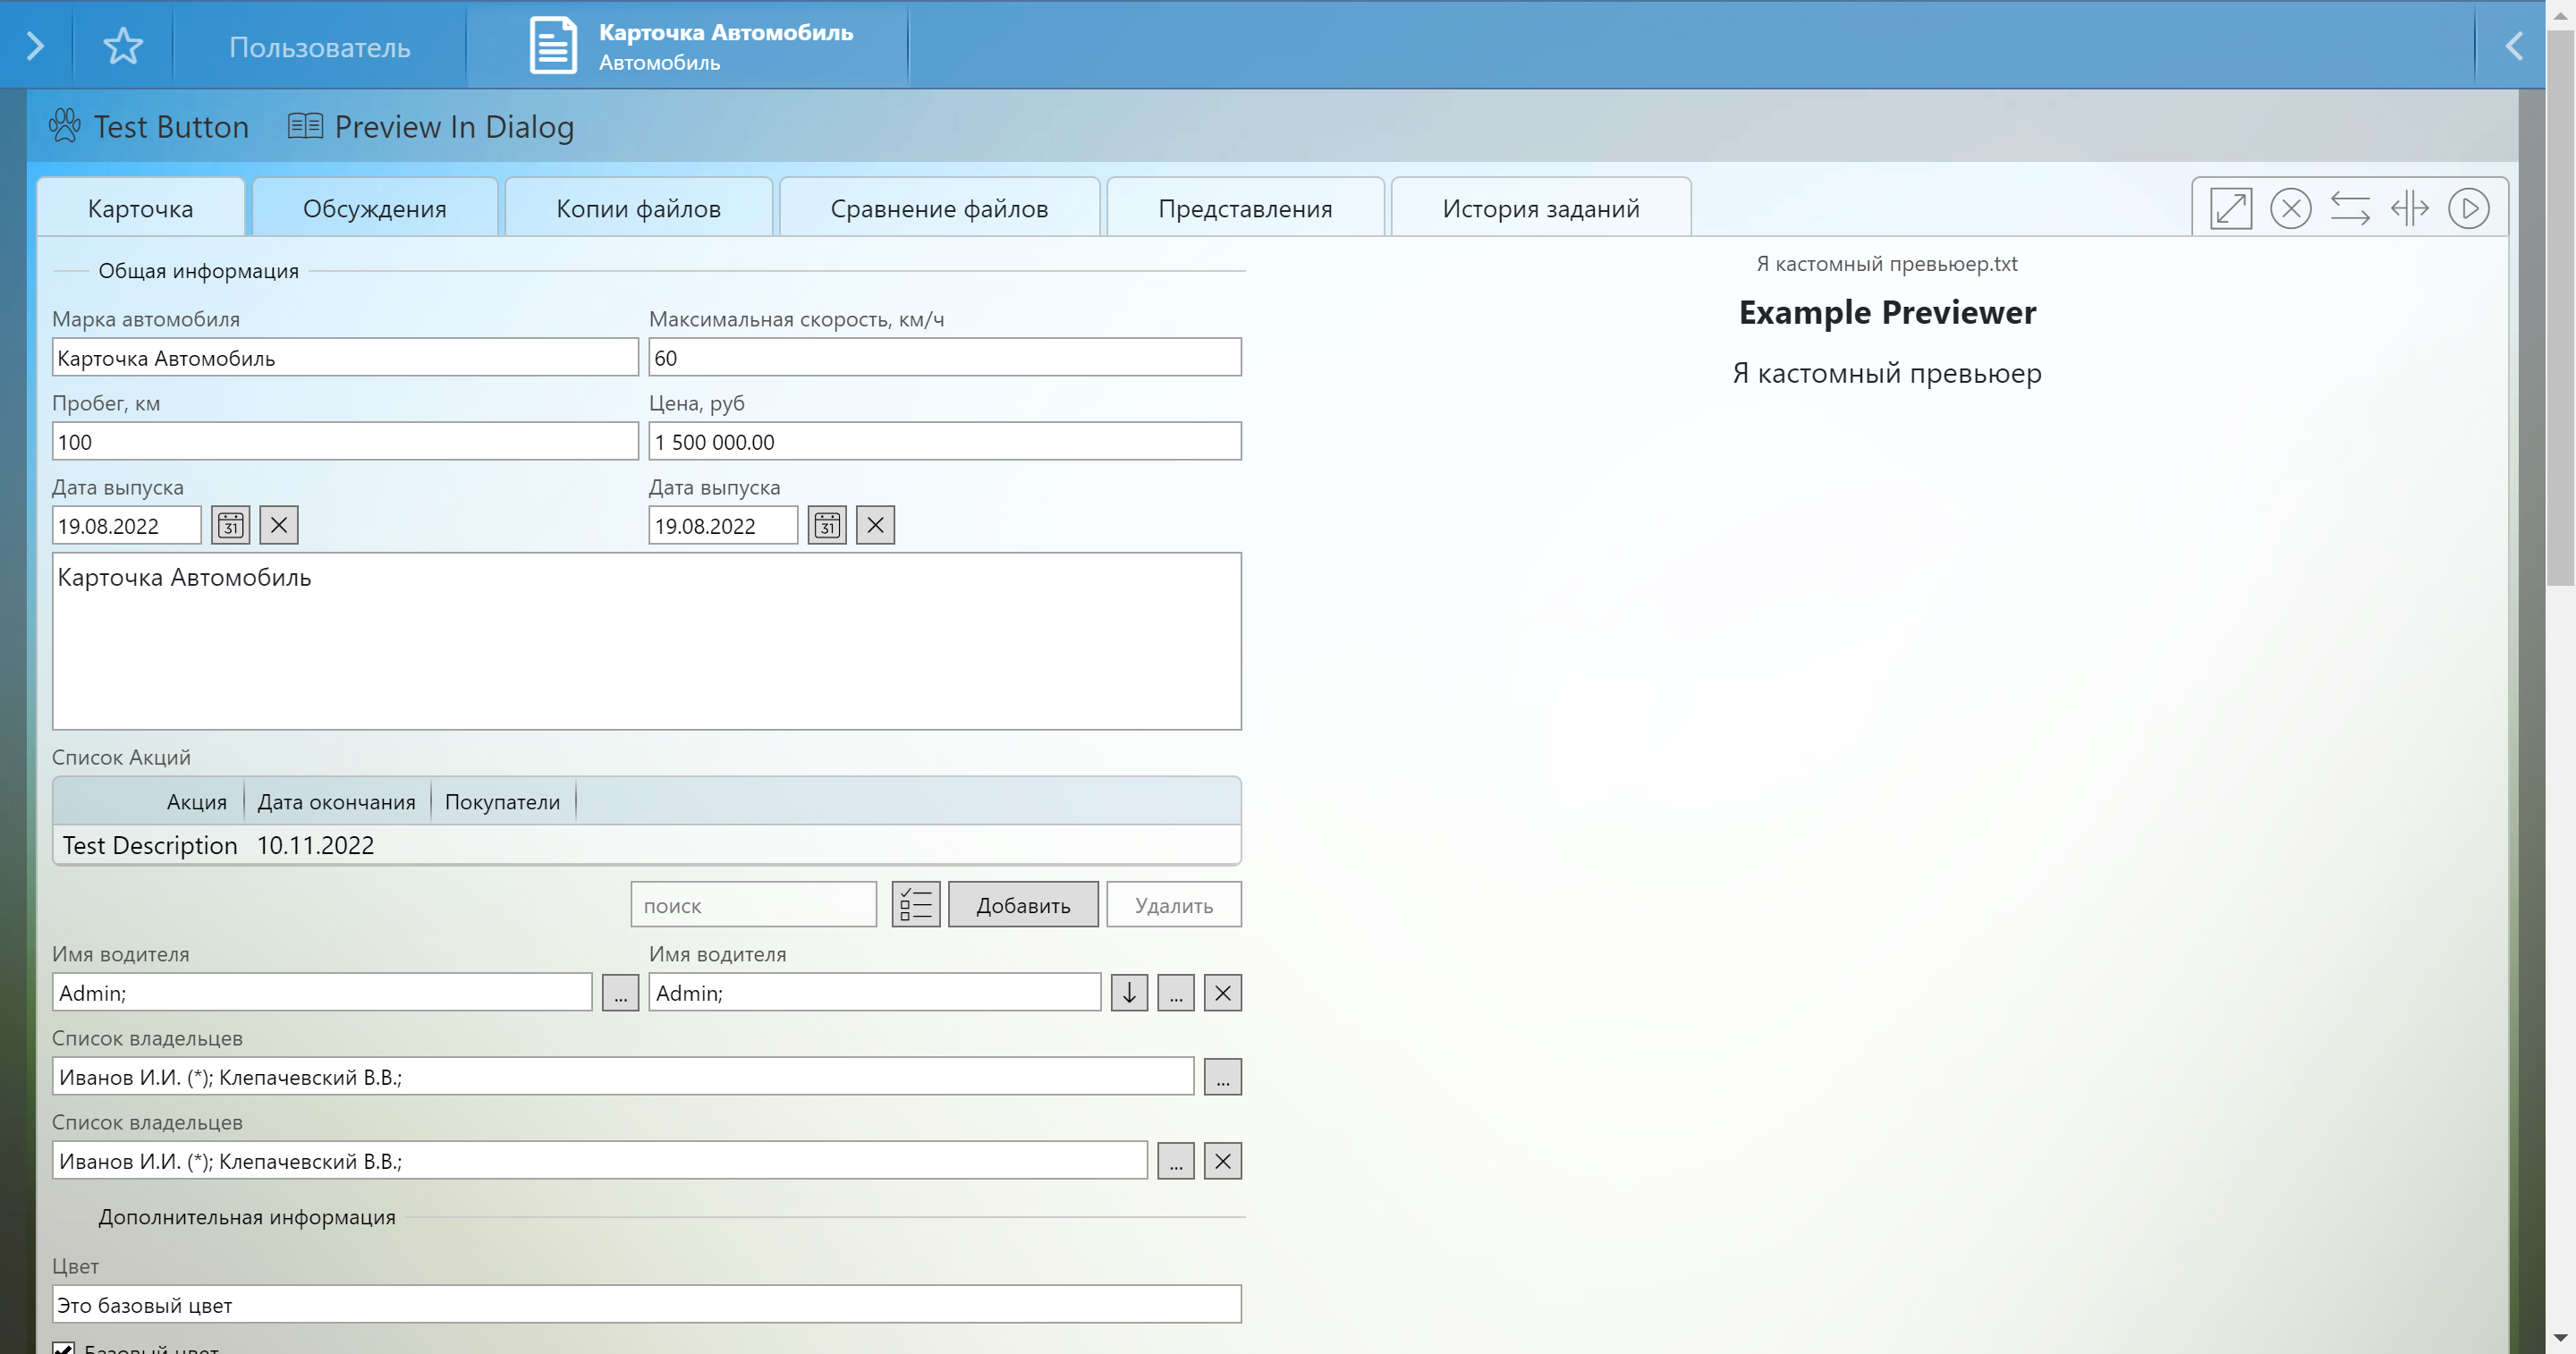Switch to Обсуждения tab

(375, 209)
